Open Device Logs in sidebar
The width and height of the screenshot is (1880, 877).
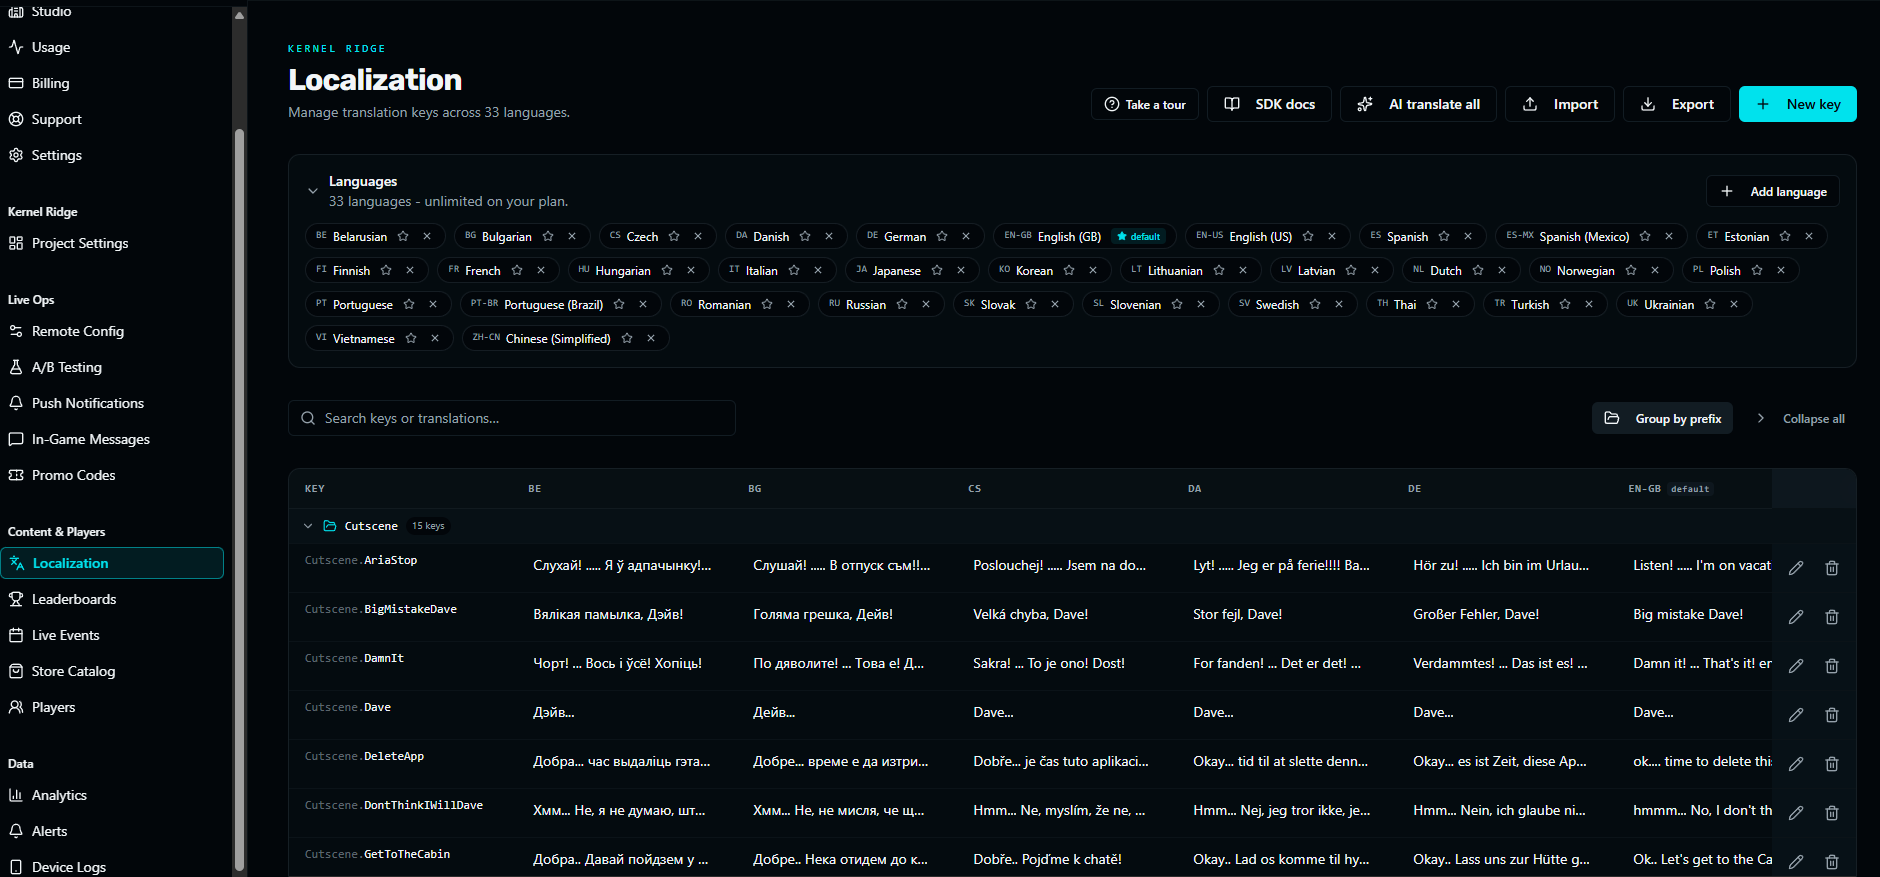[112, 867]
